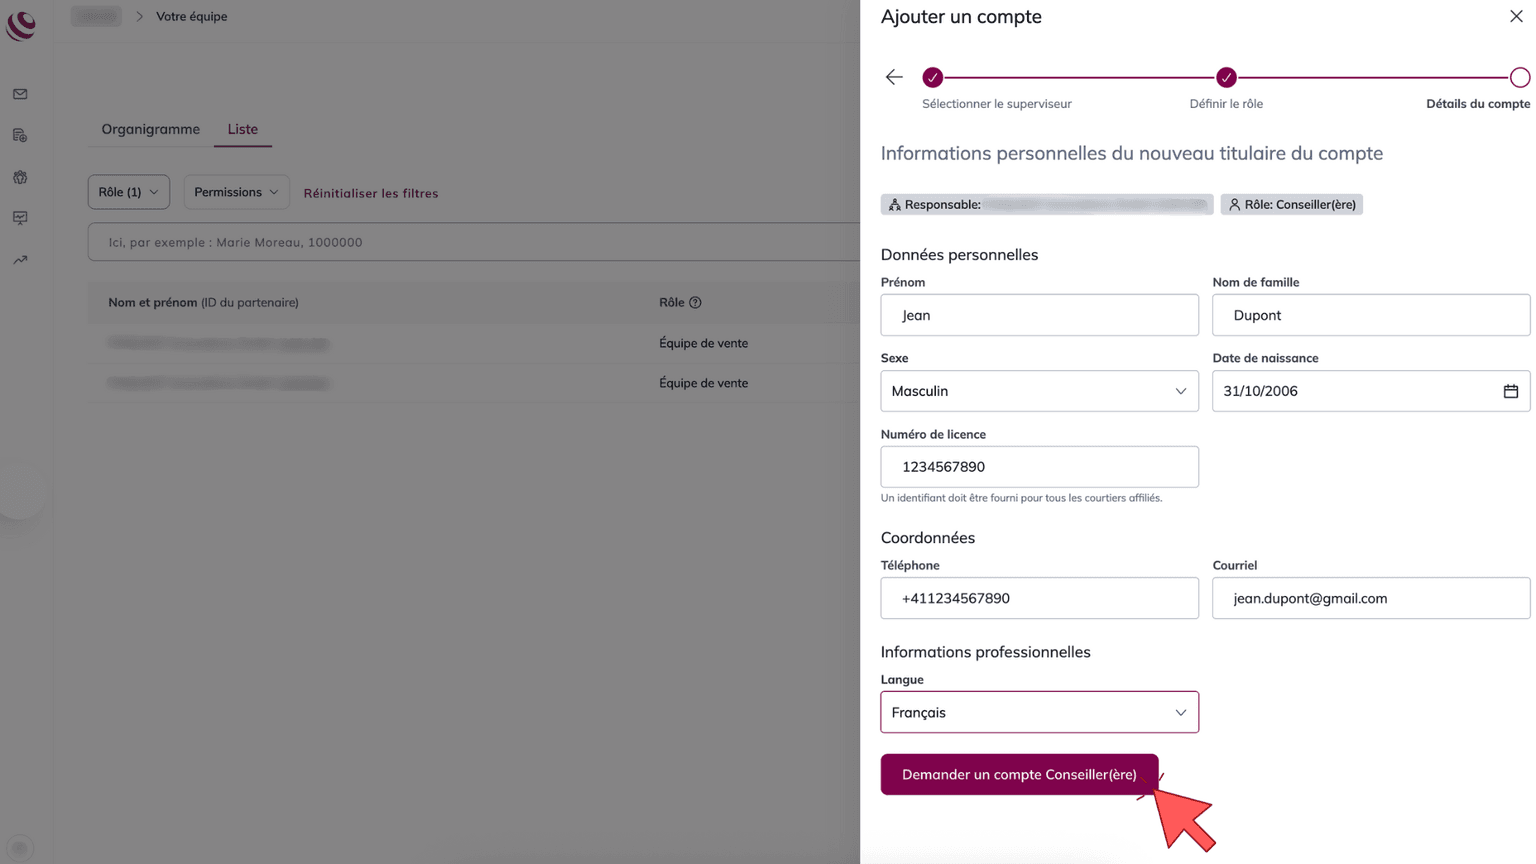Click the document-with-plus sidebar icon
This screenshot has height=864, width=1536.
[x=20, y=135]
